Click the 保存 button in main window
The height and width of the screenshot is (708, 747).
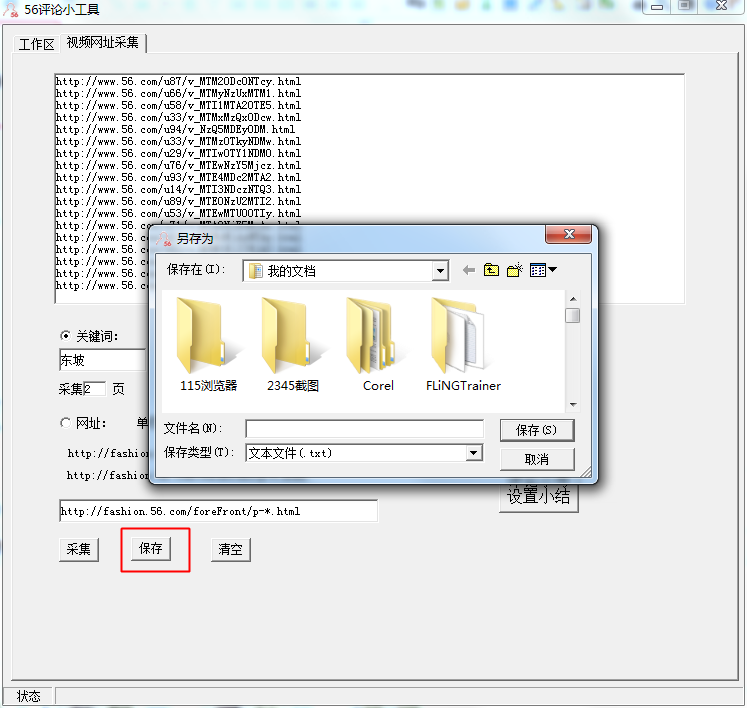pyautogui.click(x=151, y=548)
